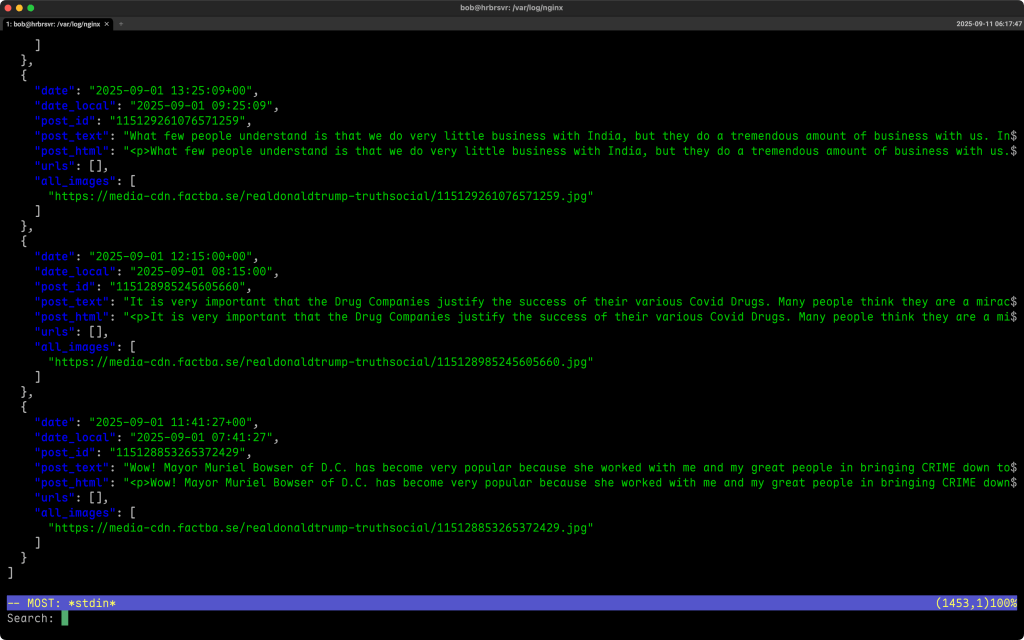Screen dimensions: 1024x640
Task: Maximize the terminal with the green button
Action: pos(31,8)
